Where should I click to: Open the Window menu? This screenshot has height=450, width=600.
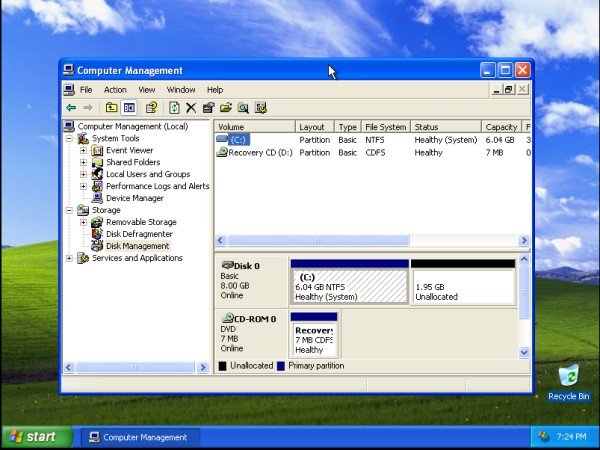(x=181, y=90)
